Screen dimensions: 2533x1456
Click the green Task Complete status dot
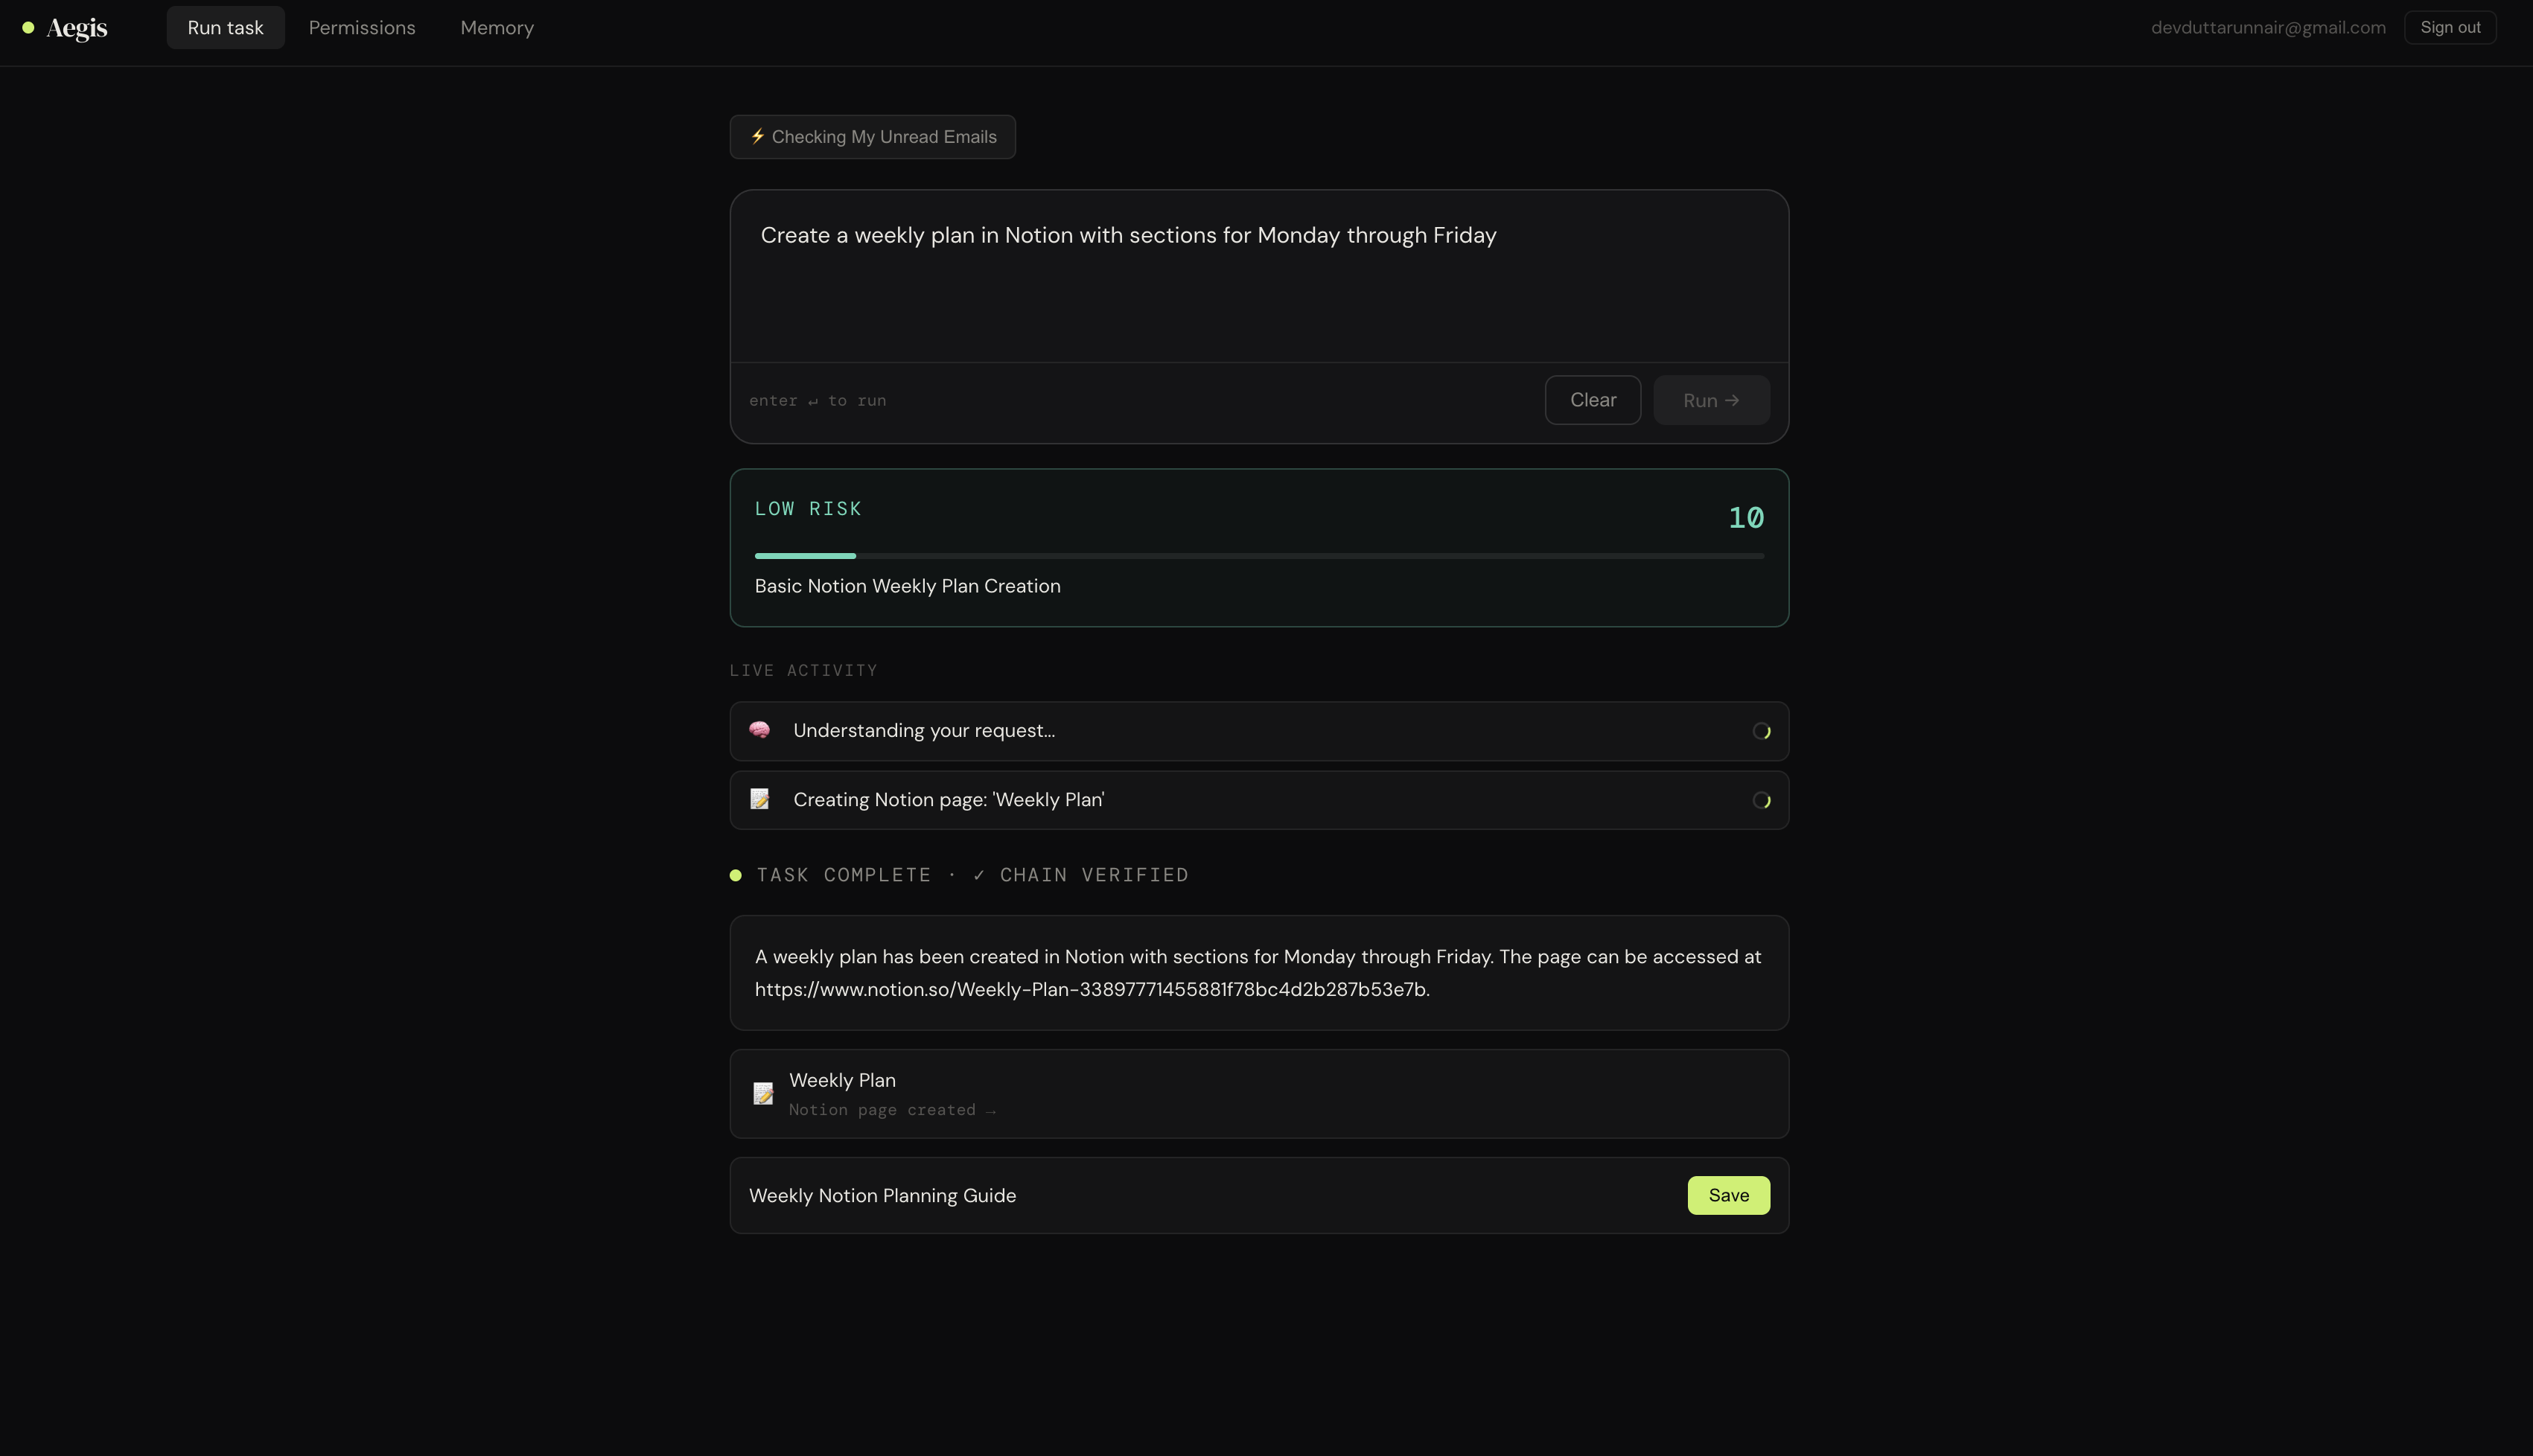point(735,875)
